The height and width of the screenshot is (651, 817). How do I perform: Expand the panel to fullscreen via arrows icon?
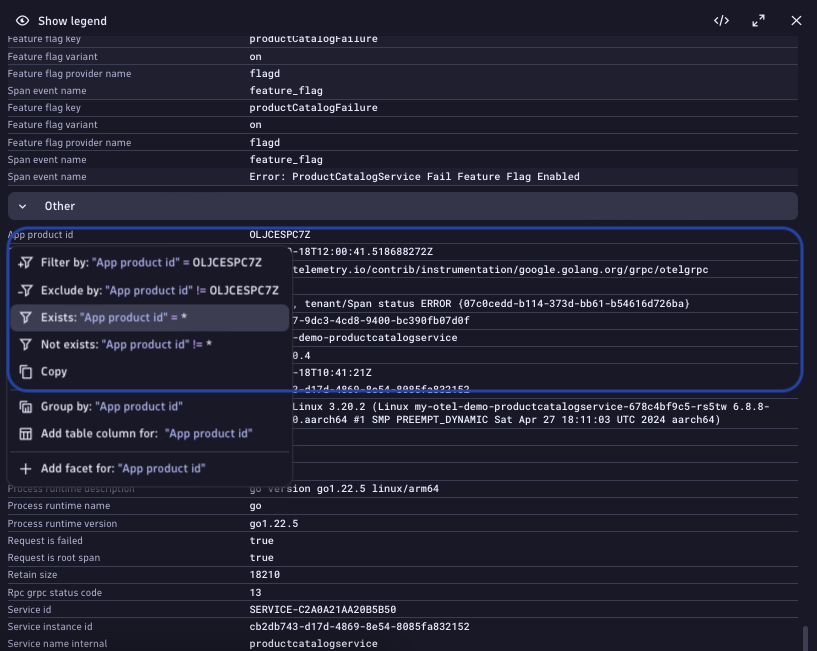click(x=758, y=20)
